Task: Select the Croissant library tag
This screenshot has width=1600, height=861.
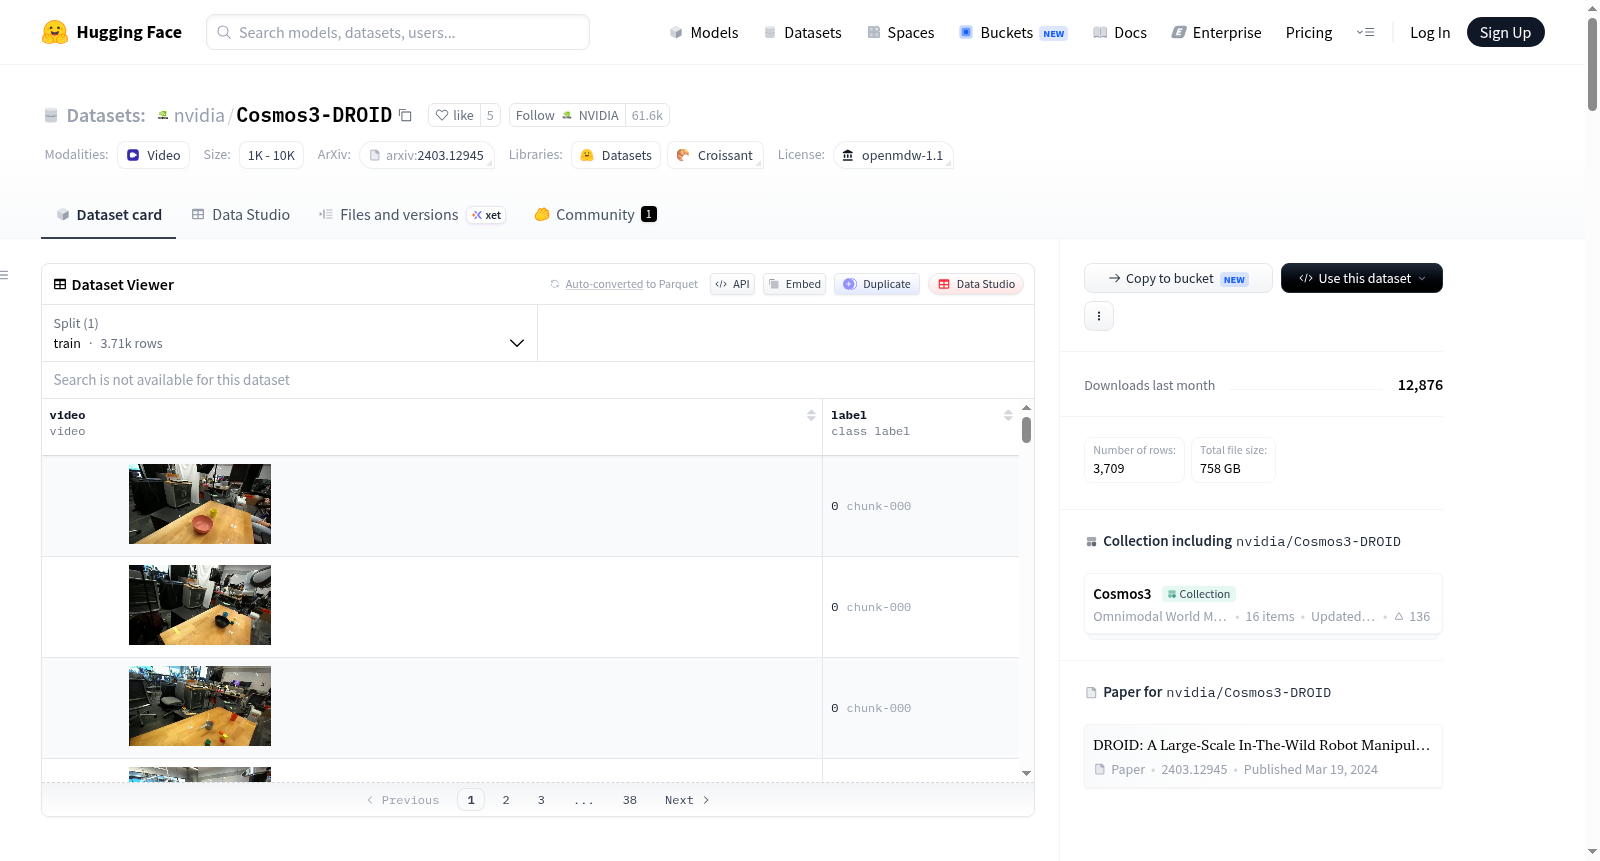Action: coord(715,155)
